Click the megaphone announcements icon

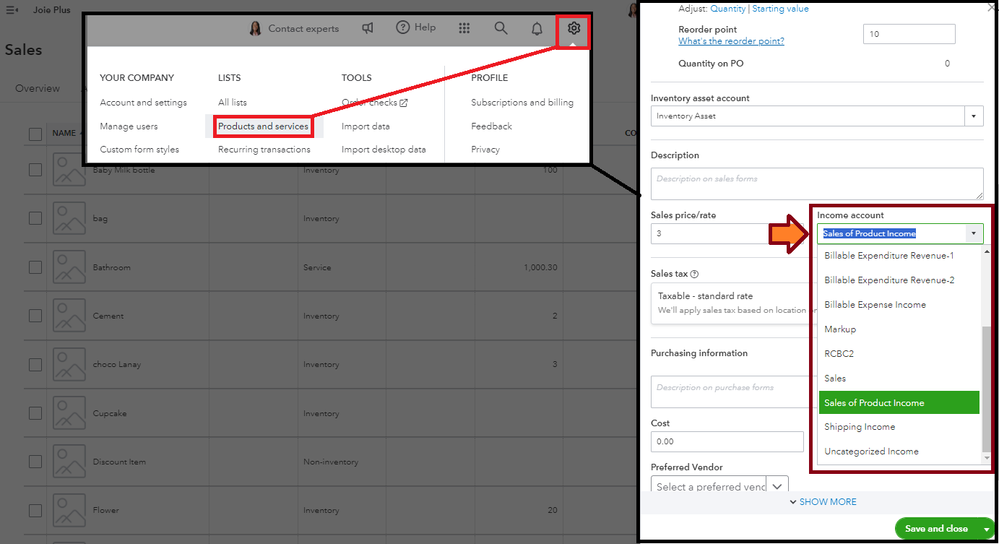368,28
